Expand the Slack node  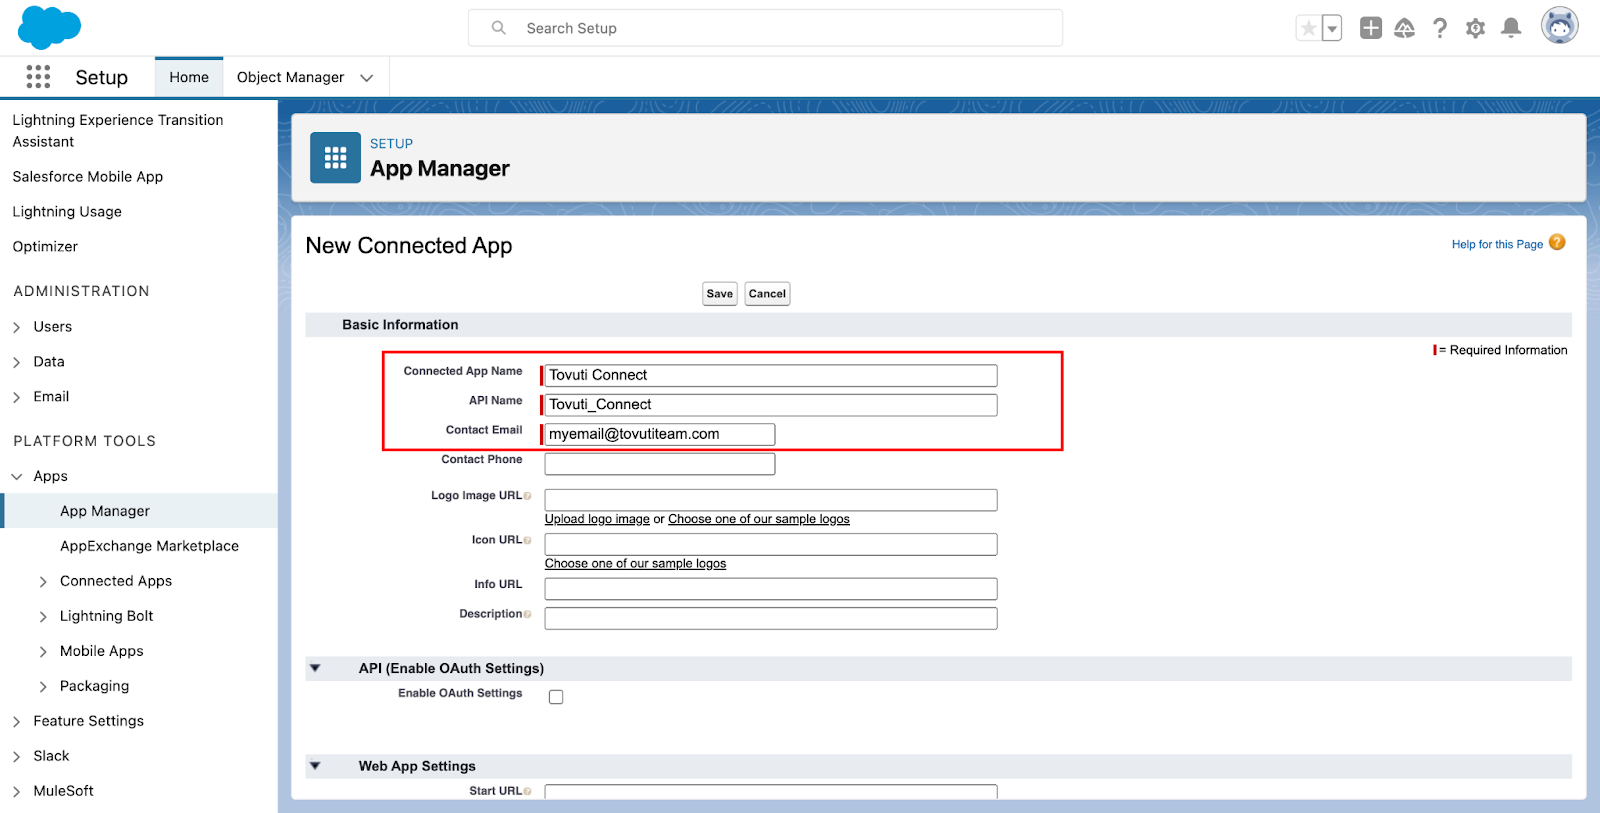tap(16, 757)
